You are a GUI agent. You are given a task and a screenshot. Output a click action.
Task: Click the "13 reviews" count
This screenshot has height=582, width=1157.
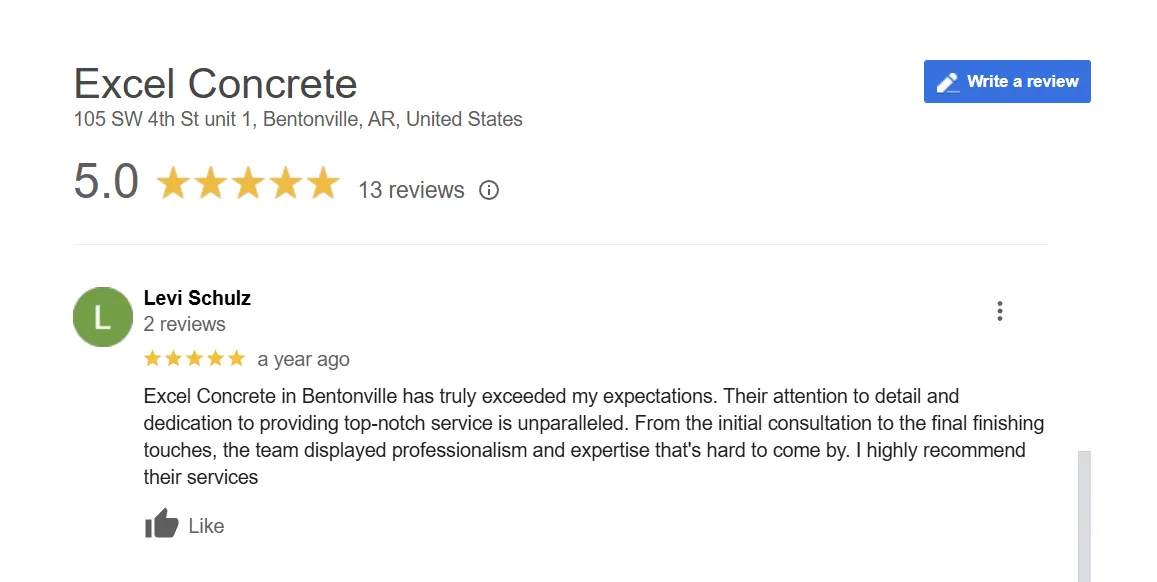coord(411,190)
